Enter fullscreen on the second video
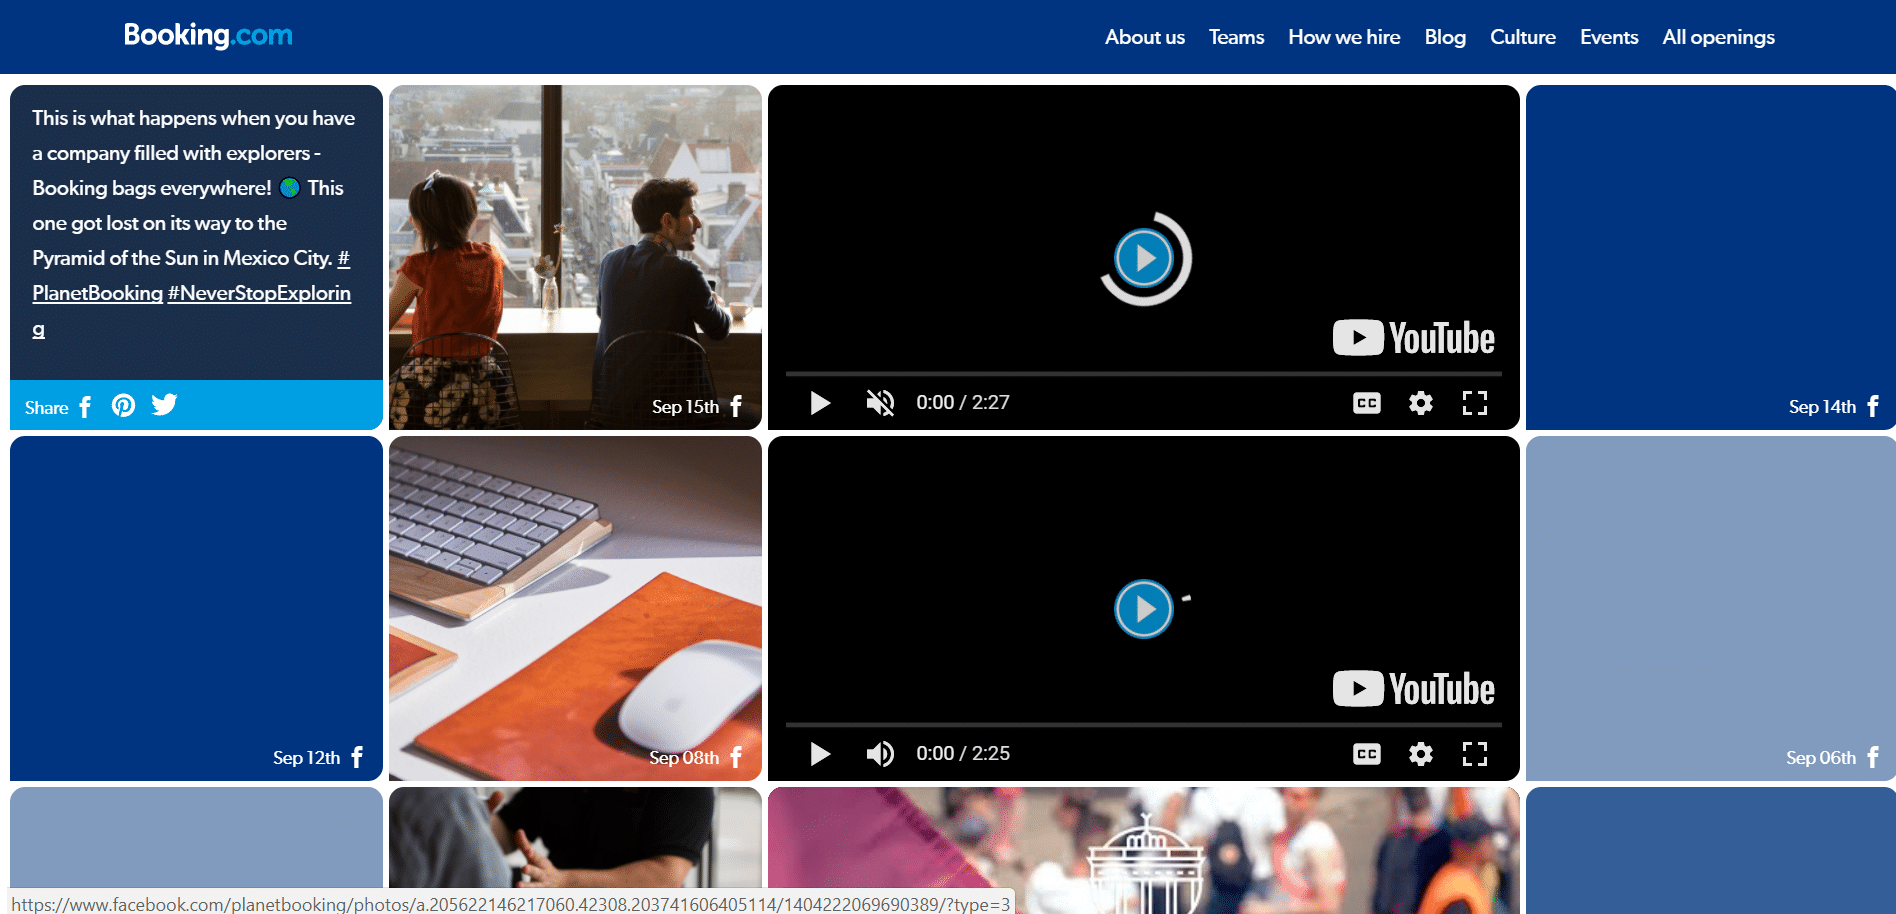The width and height of the screenshot is (1896, 914). click(1474, 754)
